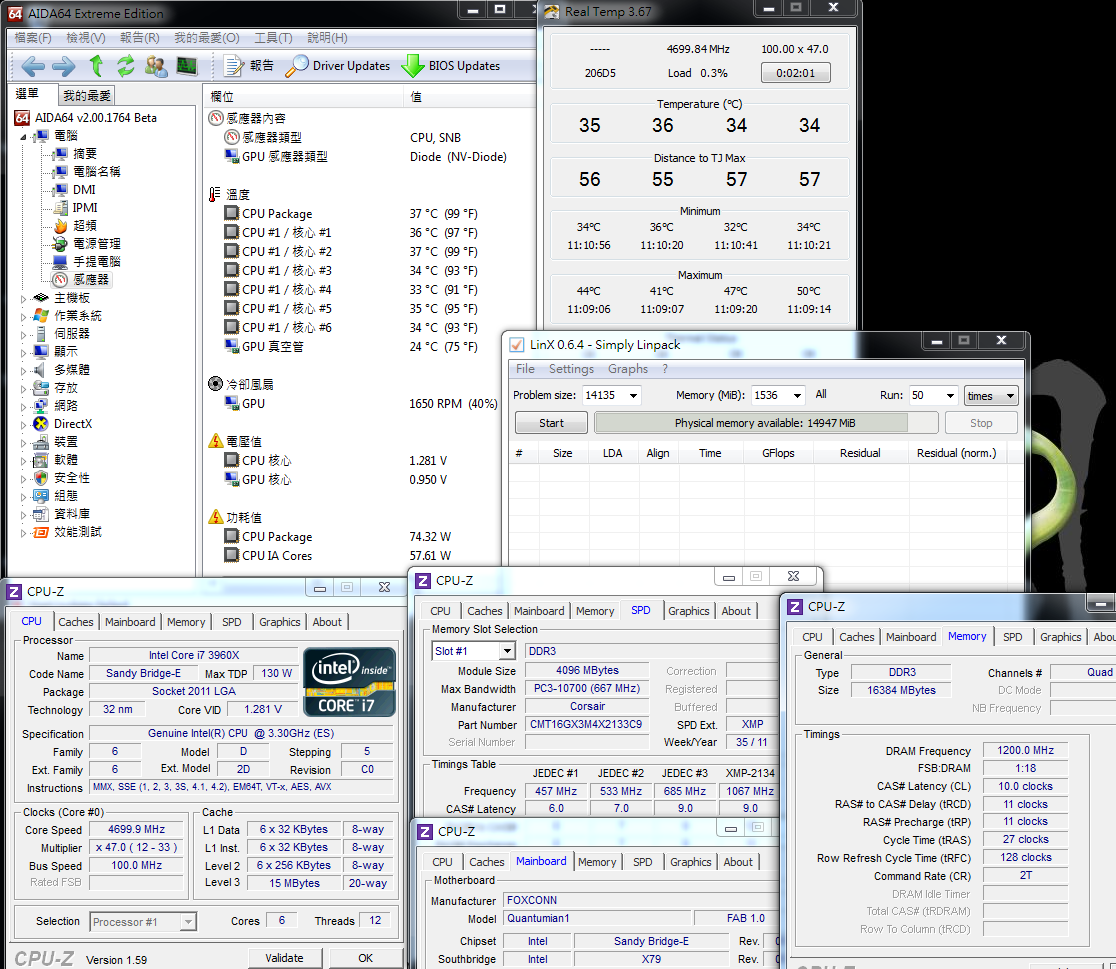This screenshot has width=1116, height=969.
Task: Open CPU-Z Slot #1 memory slot dropdown
Action: click(507, 651)
